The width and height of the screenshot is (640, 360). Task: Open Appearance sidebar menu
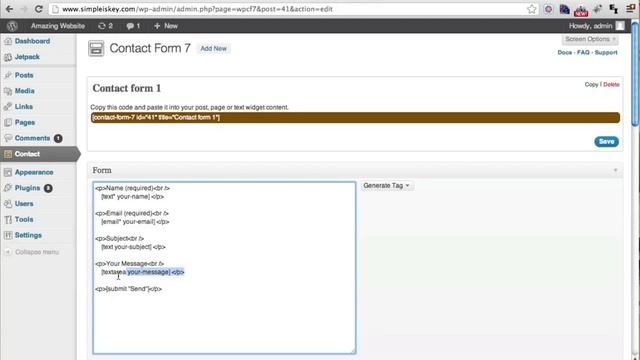(34, 172)
